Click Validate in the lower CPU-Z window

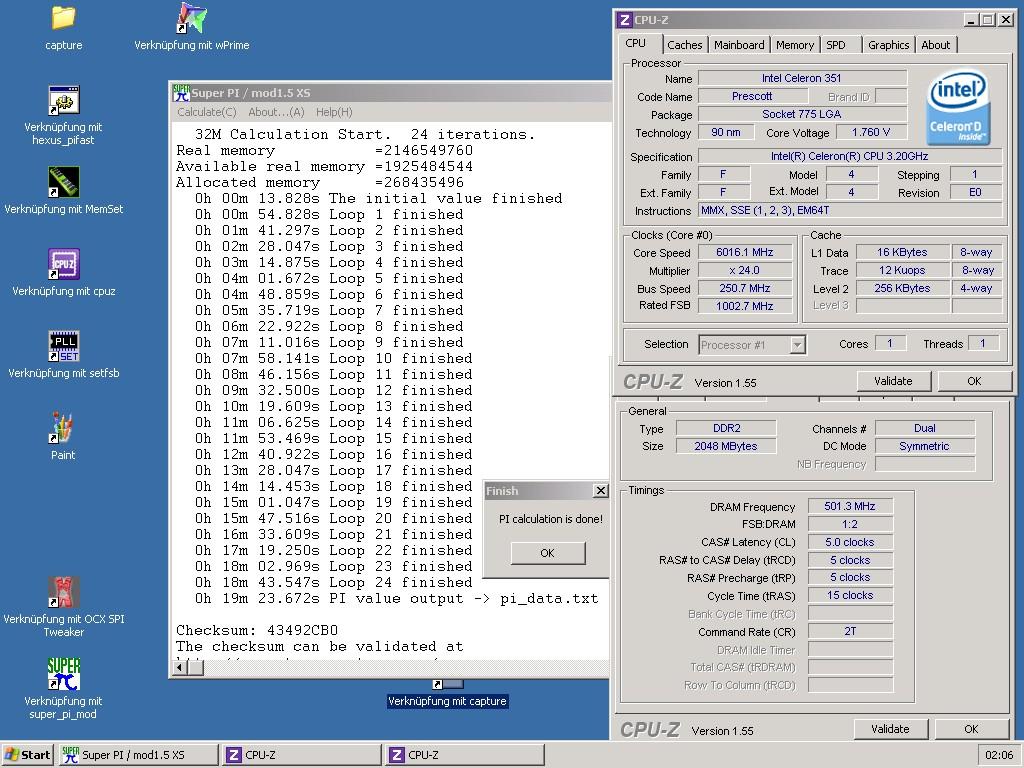tap(889, 729)
